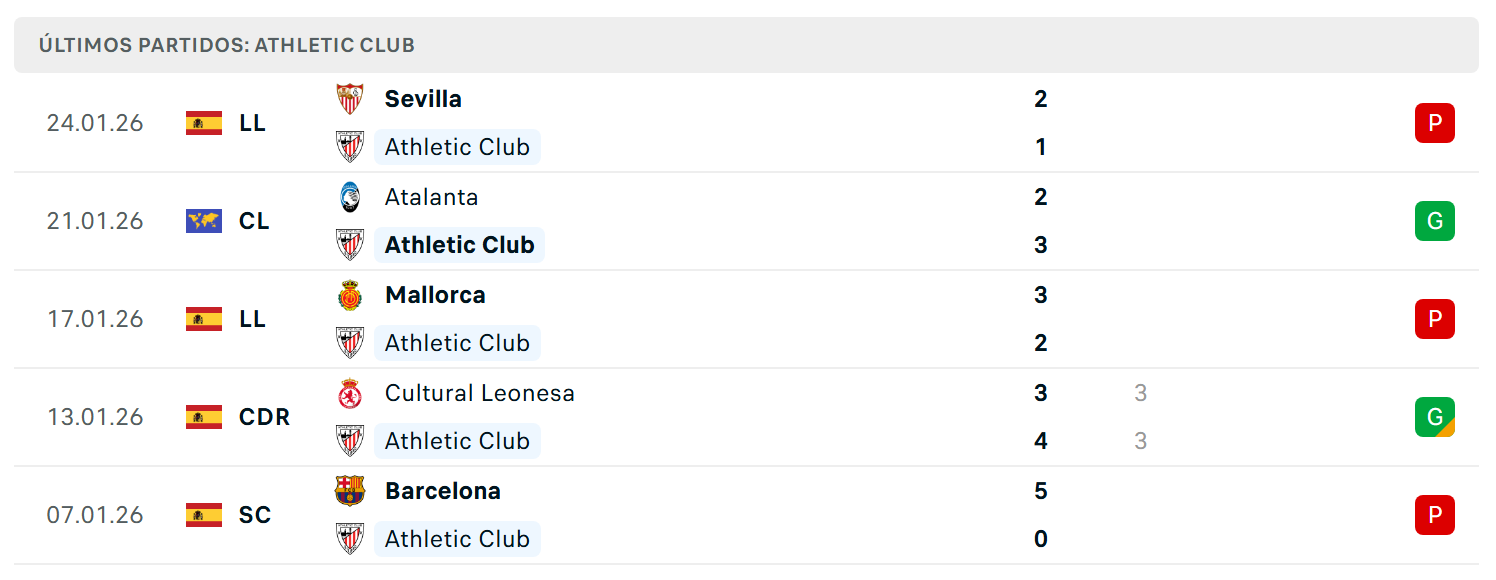
Task: Click the Atalanta club crest
Action: [x=350, y=197]
